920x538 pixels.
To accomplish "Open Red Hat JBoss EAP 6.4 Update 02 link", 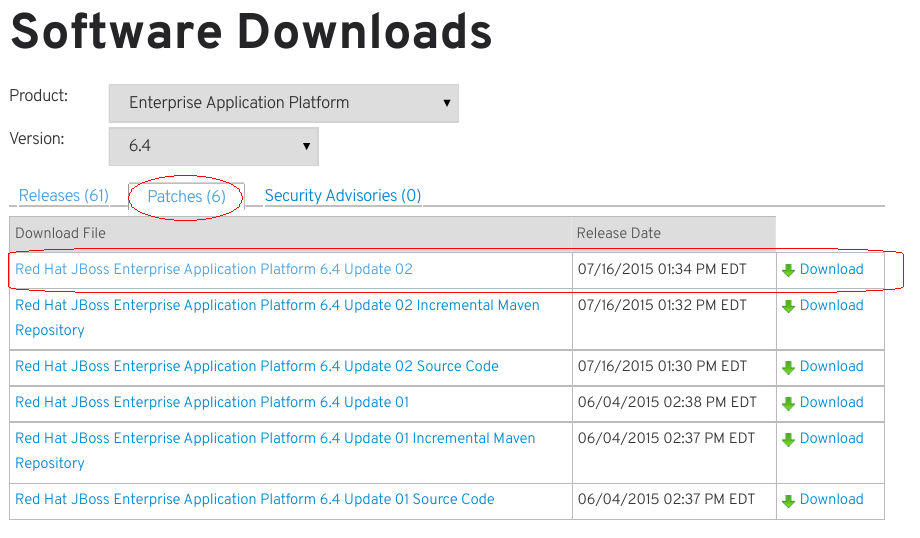I will point(214,269).
